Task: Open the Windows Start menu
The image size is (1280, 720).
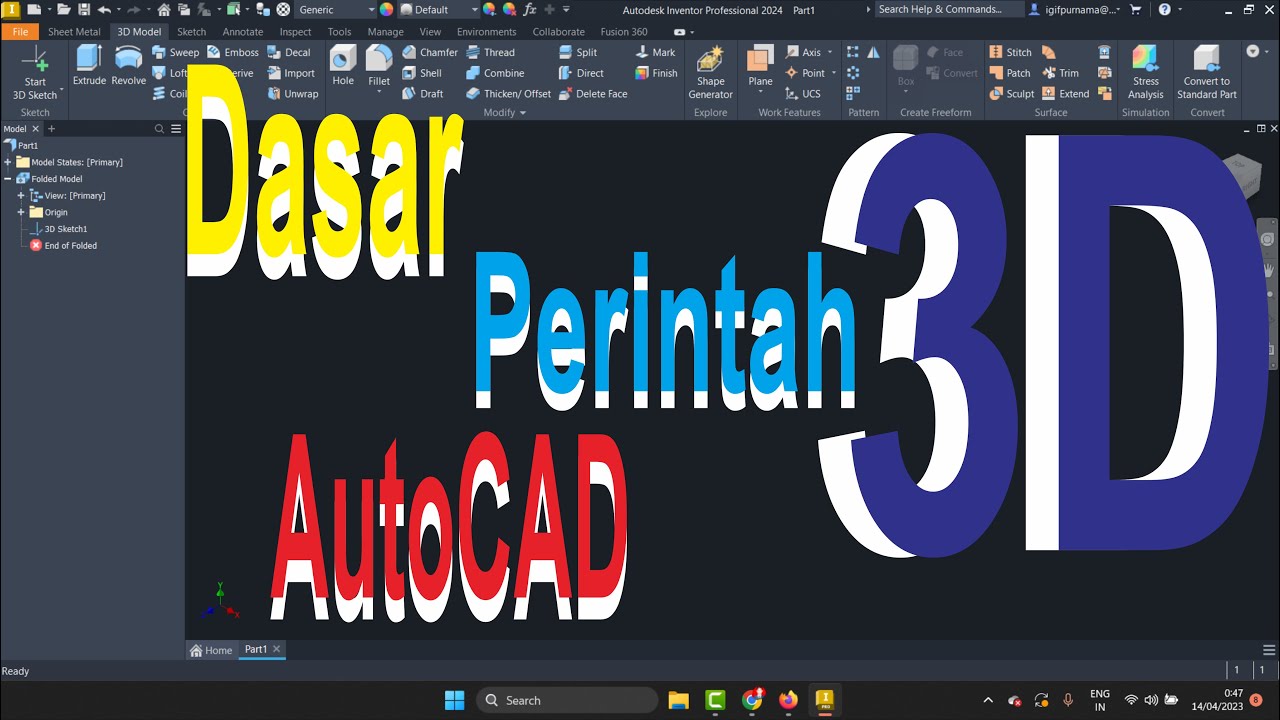Action: [454, 700]
